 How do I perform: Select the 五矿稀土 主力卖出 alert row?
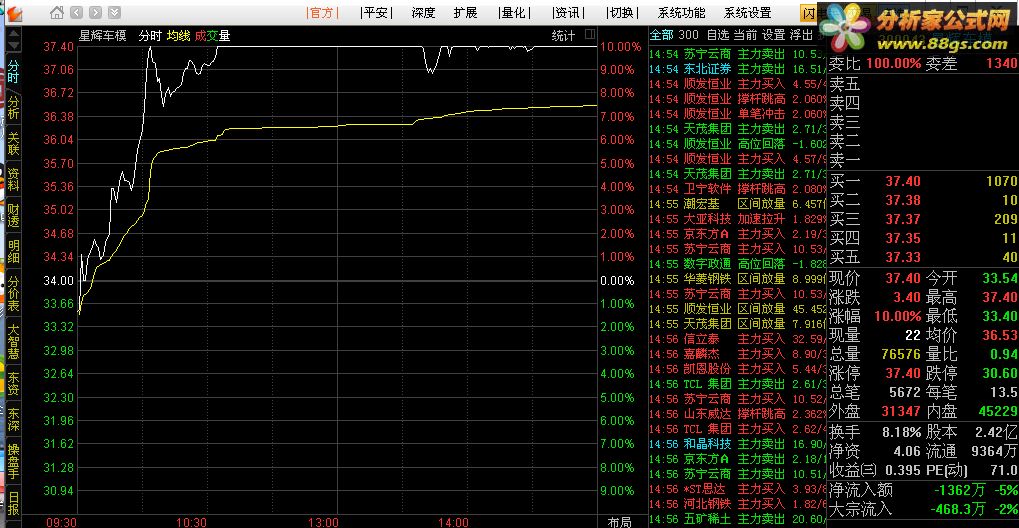coord(738,518)
